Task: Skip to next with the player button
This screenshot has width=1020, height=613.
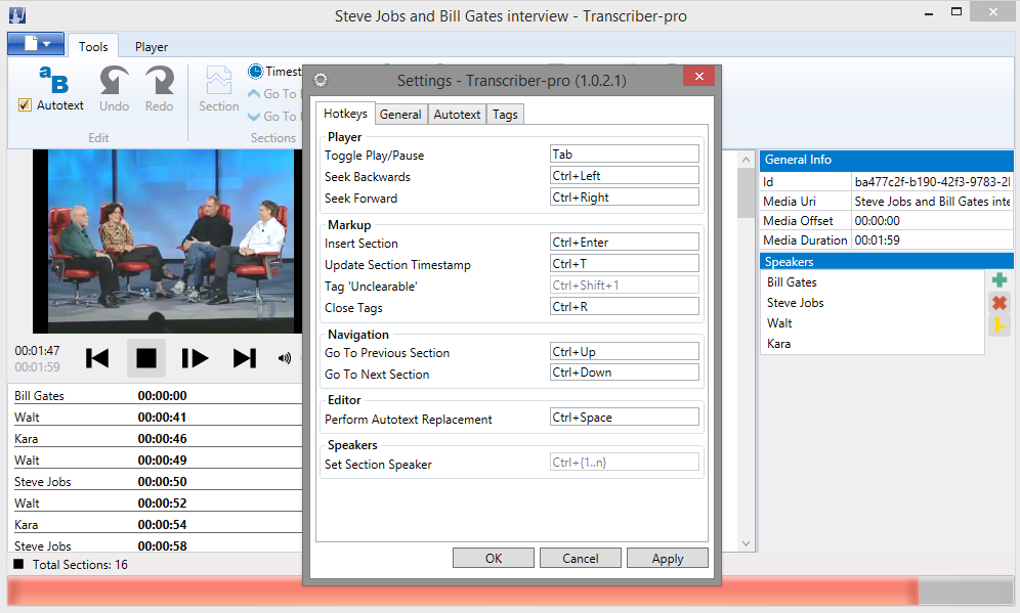Action: tap(245, 358)
